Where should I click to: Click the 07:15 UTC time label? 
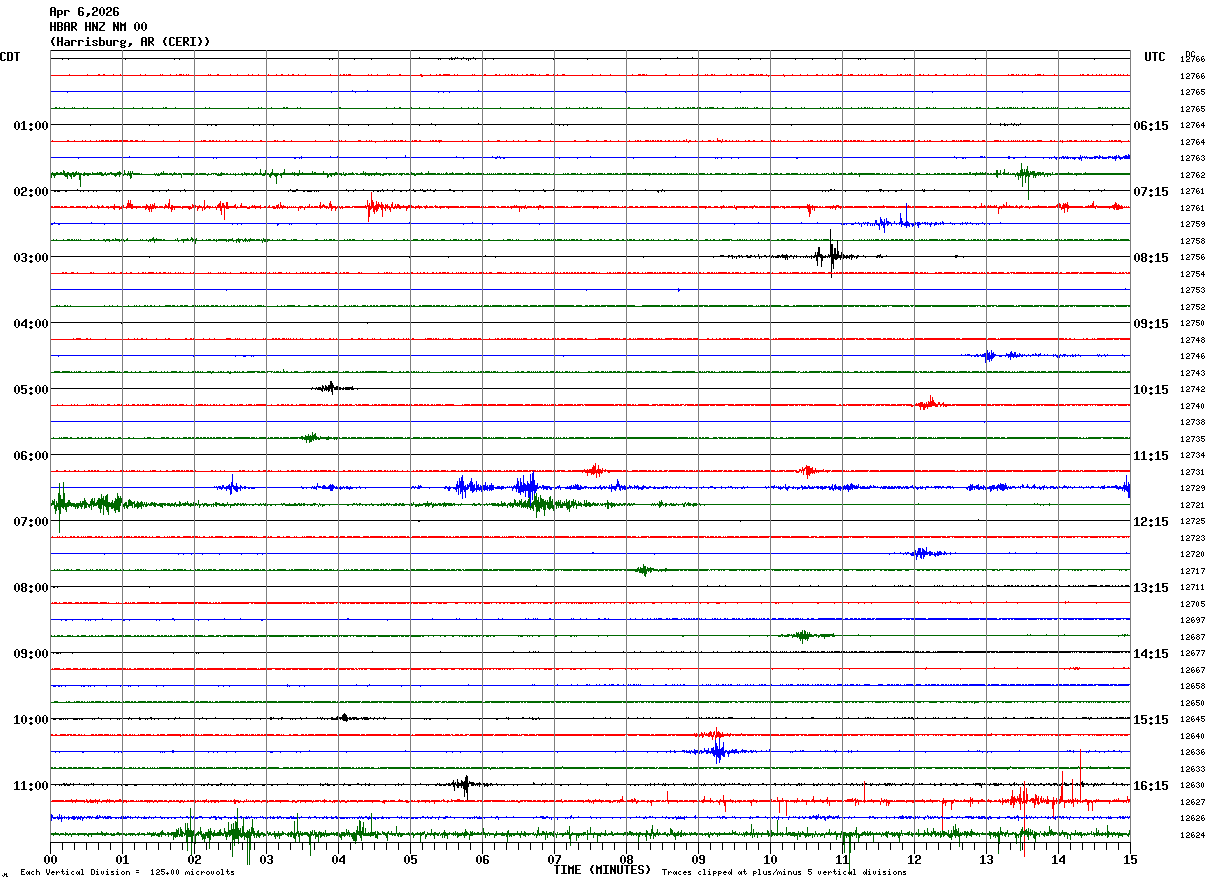pyautogui.click(x=1150, y=192)
